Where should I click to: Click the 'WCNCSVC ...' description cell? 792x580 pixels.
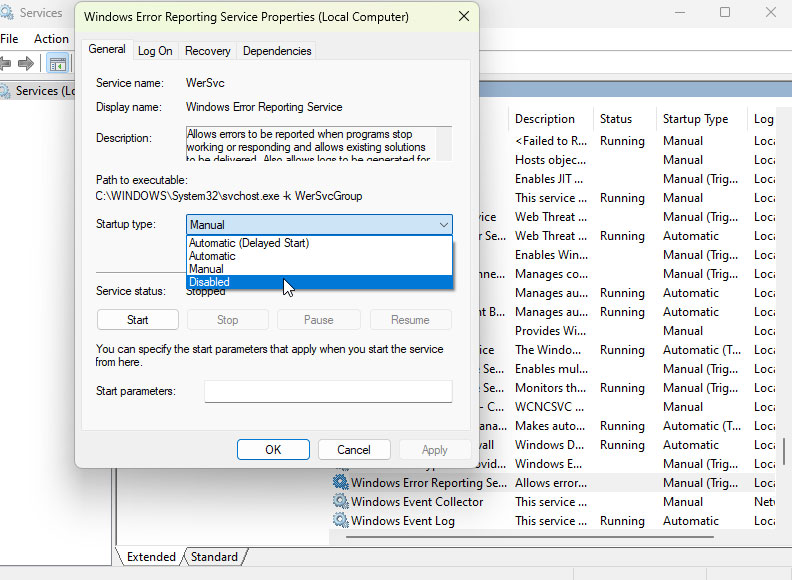coord(550,407)
